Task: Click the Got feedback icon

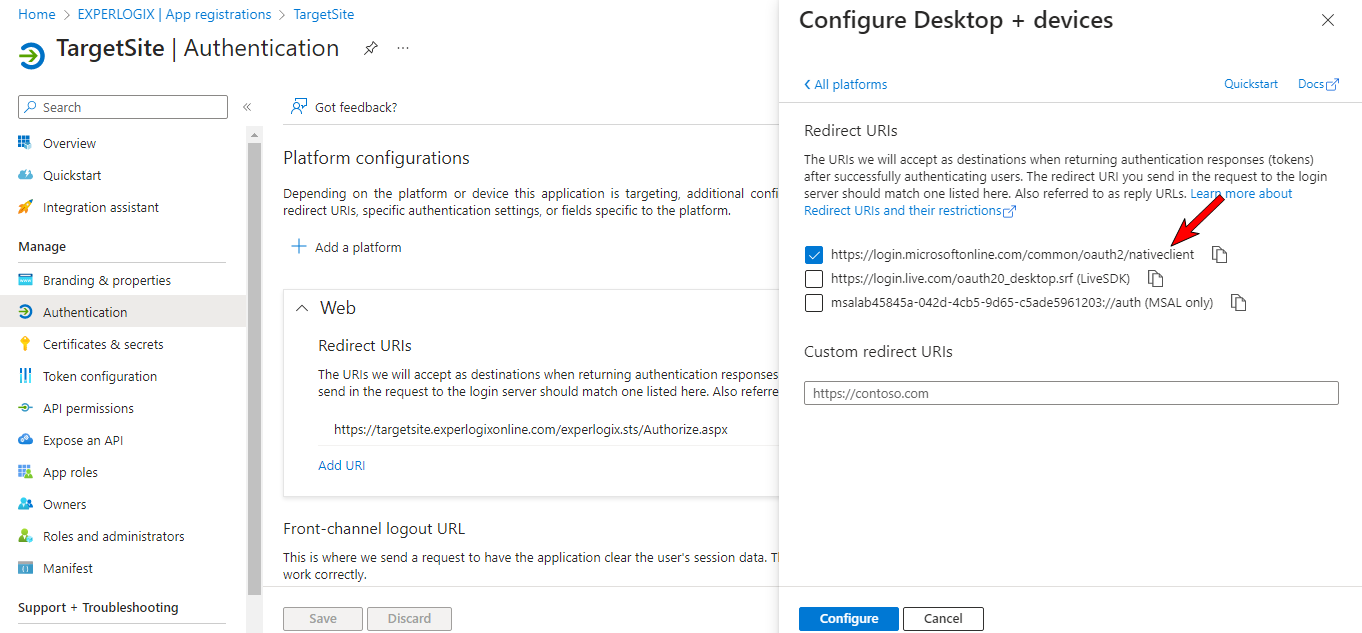Action: 298,107
